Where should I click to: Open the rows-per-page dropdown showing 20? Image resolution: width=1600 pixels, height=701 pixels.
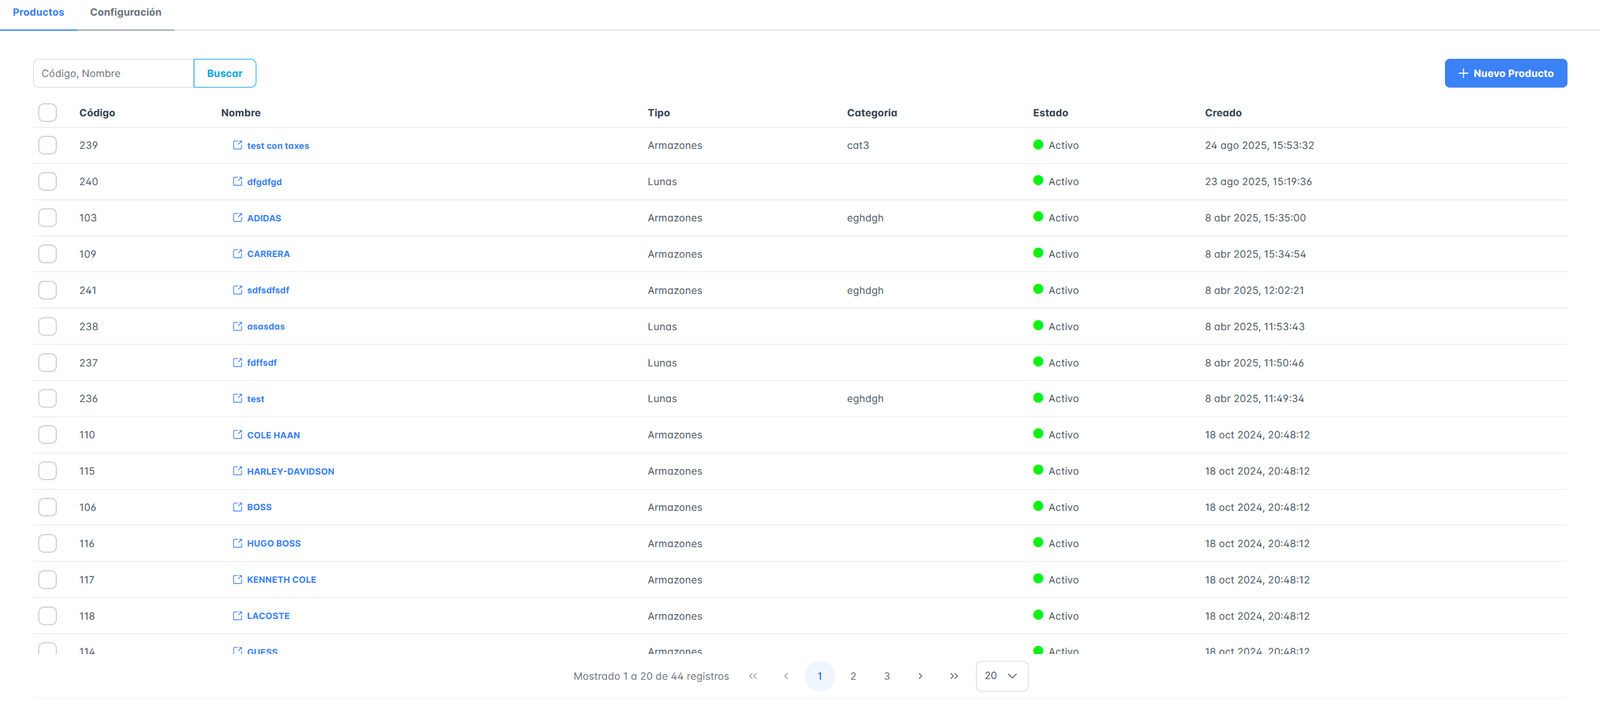click(x=1001, y=676)
